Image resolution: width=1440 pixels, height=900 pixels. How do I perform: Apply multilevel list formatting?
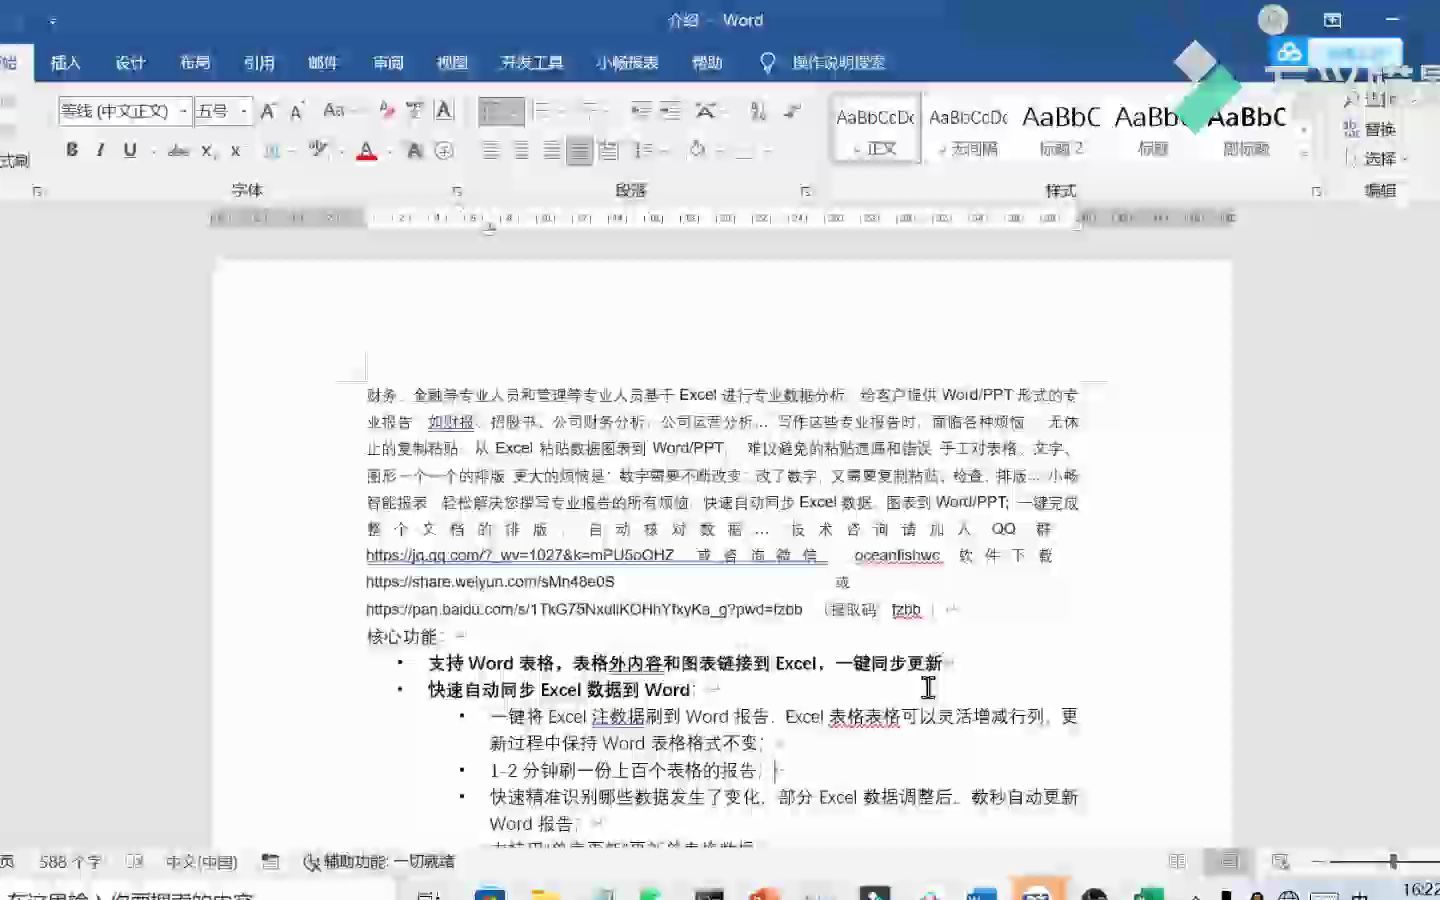[590, 111]
